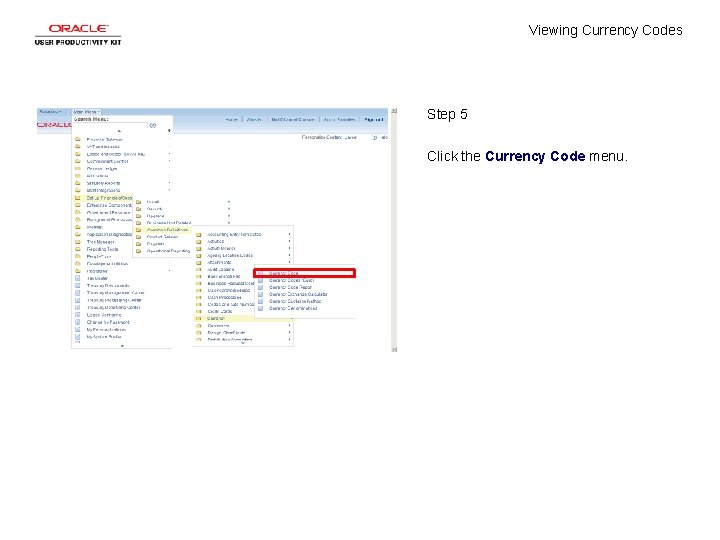Click the Operational Reporting folder icon
720x540 pixels.
point(139,251)
